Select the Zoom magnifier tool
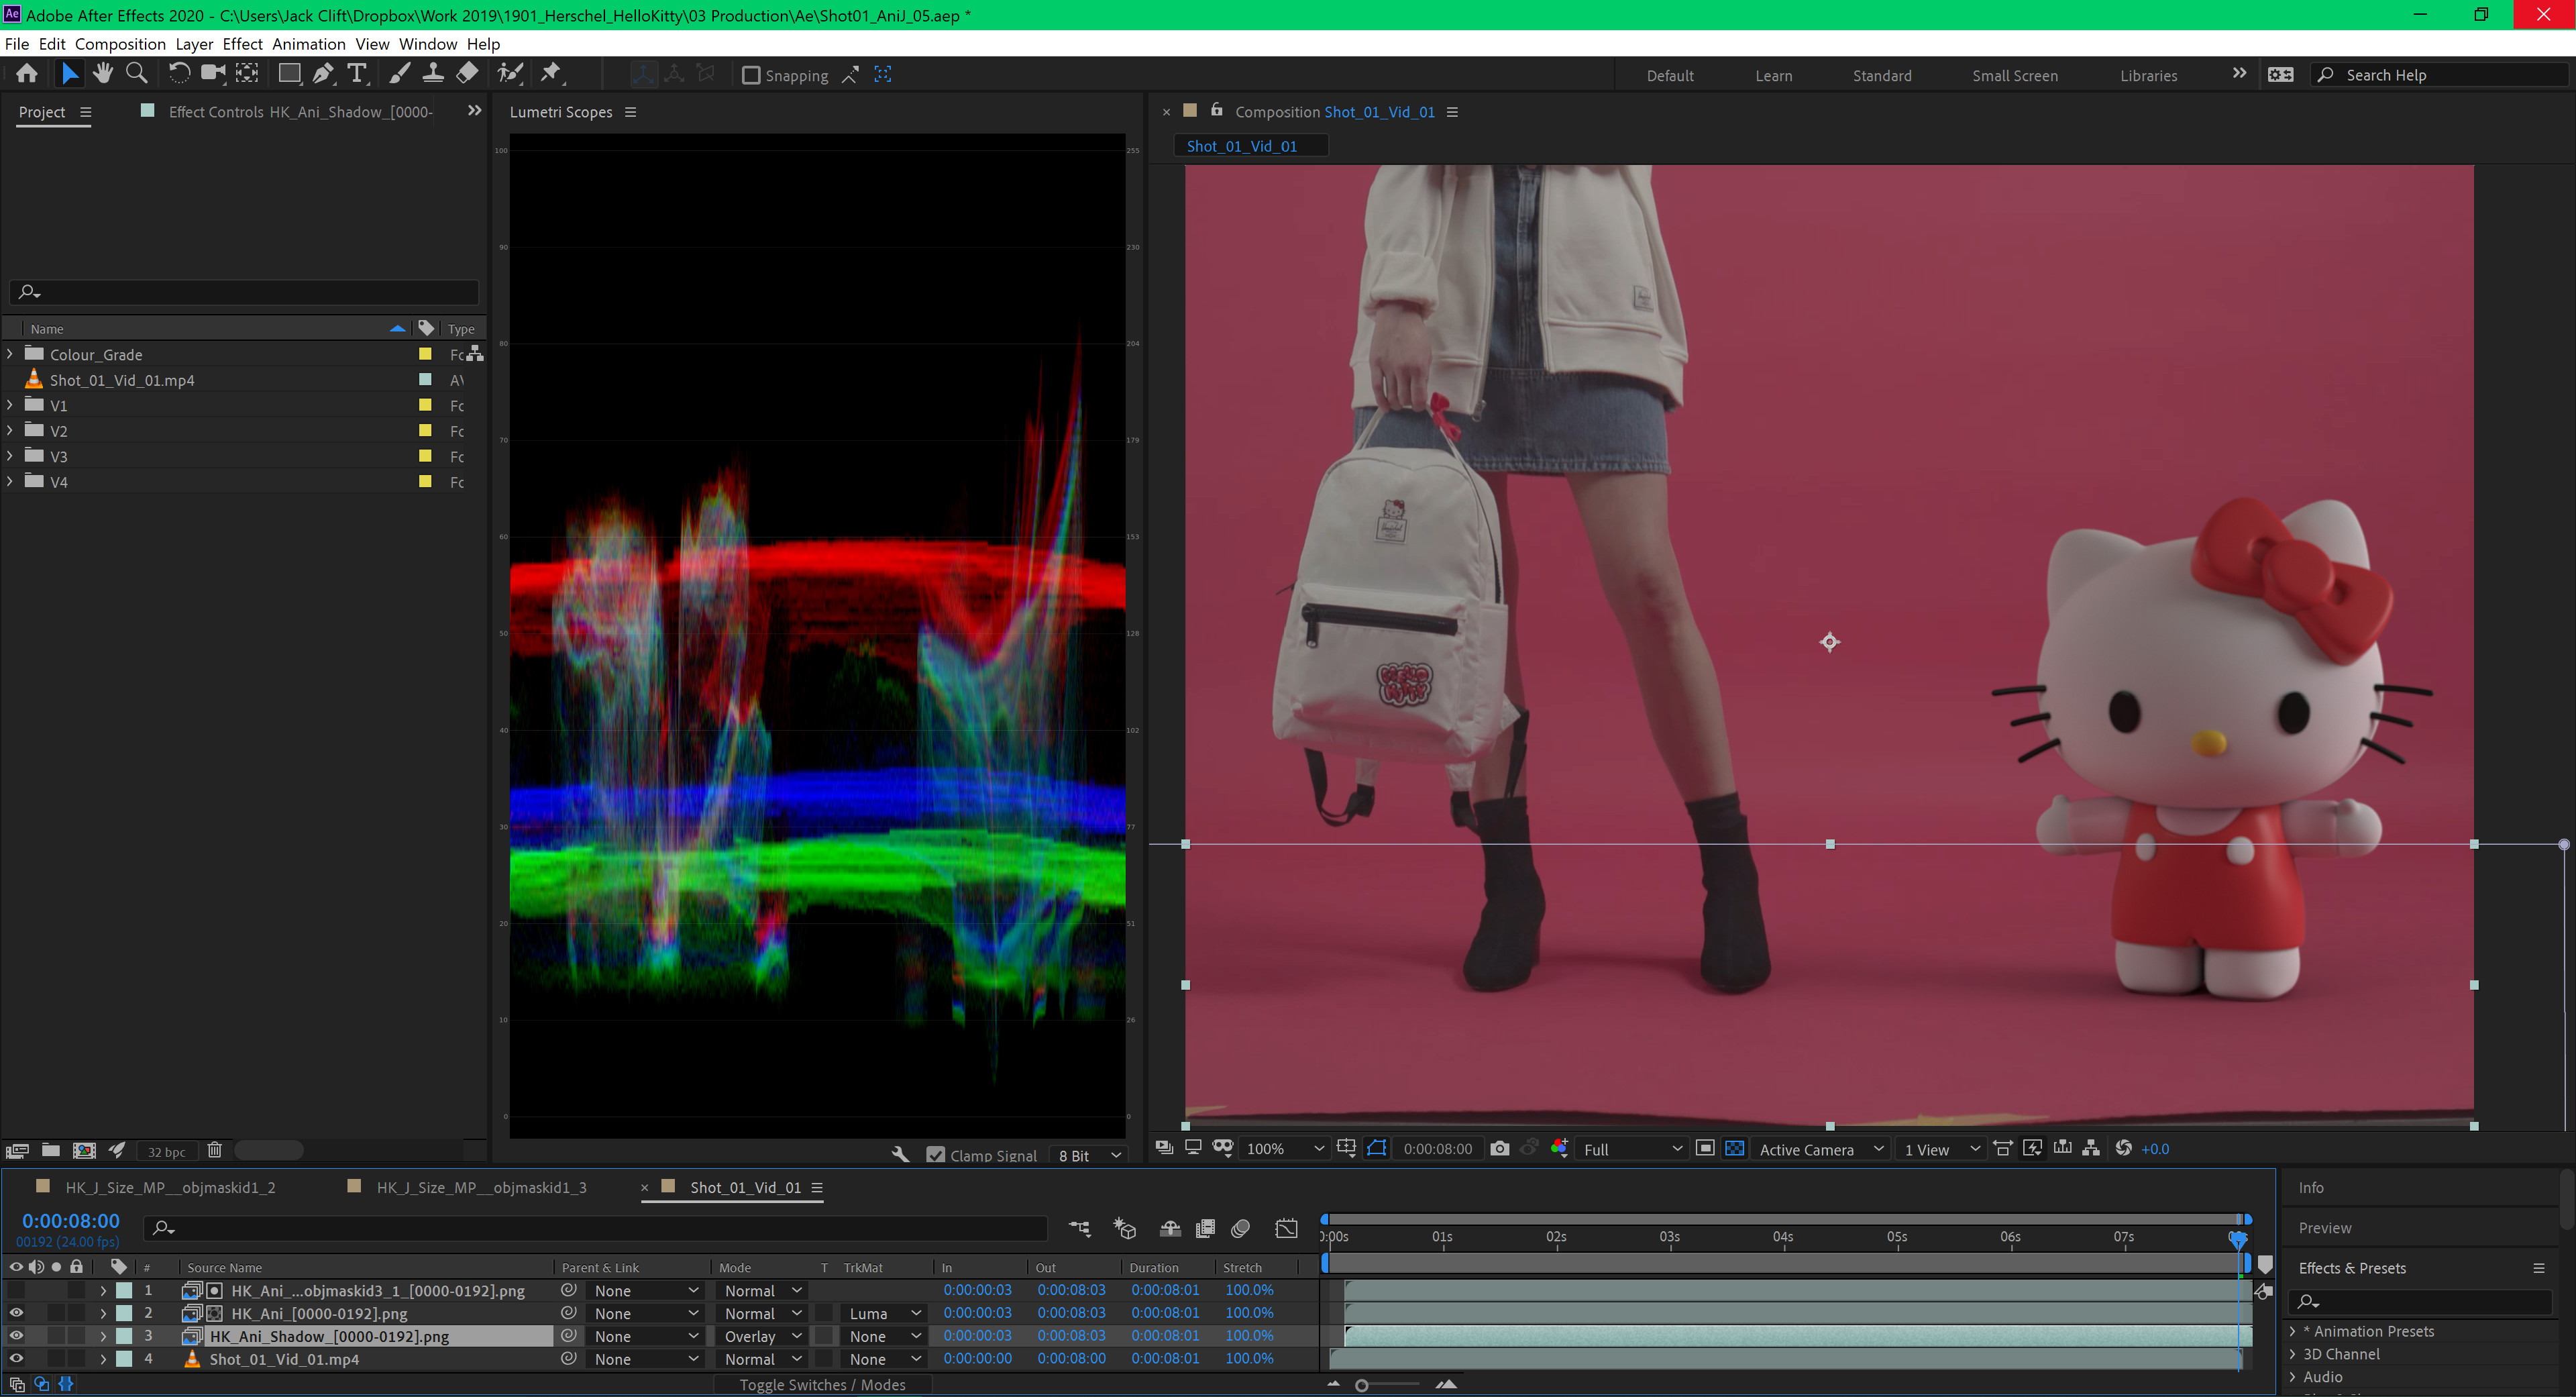2576x1397 pixels. (137, 74)
